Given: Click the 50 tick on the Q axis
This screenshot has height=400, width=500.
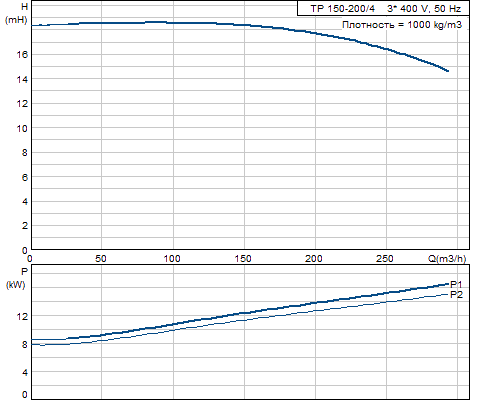Looking at the screenshot, I should pos(101,258).
